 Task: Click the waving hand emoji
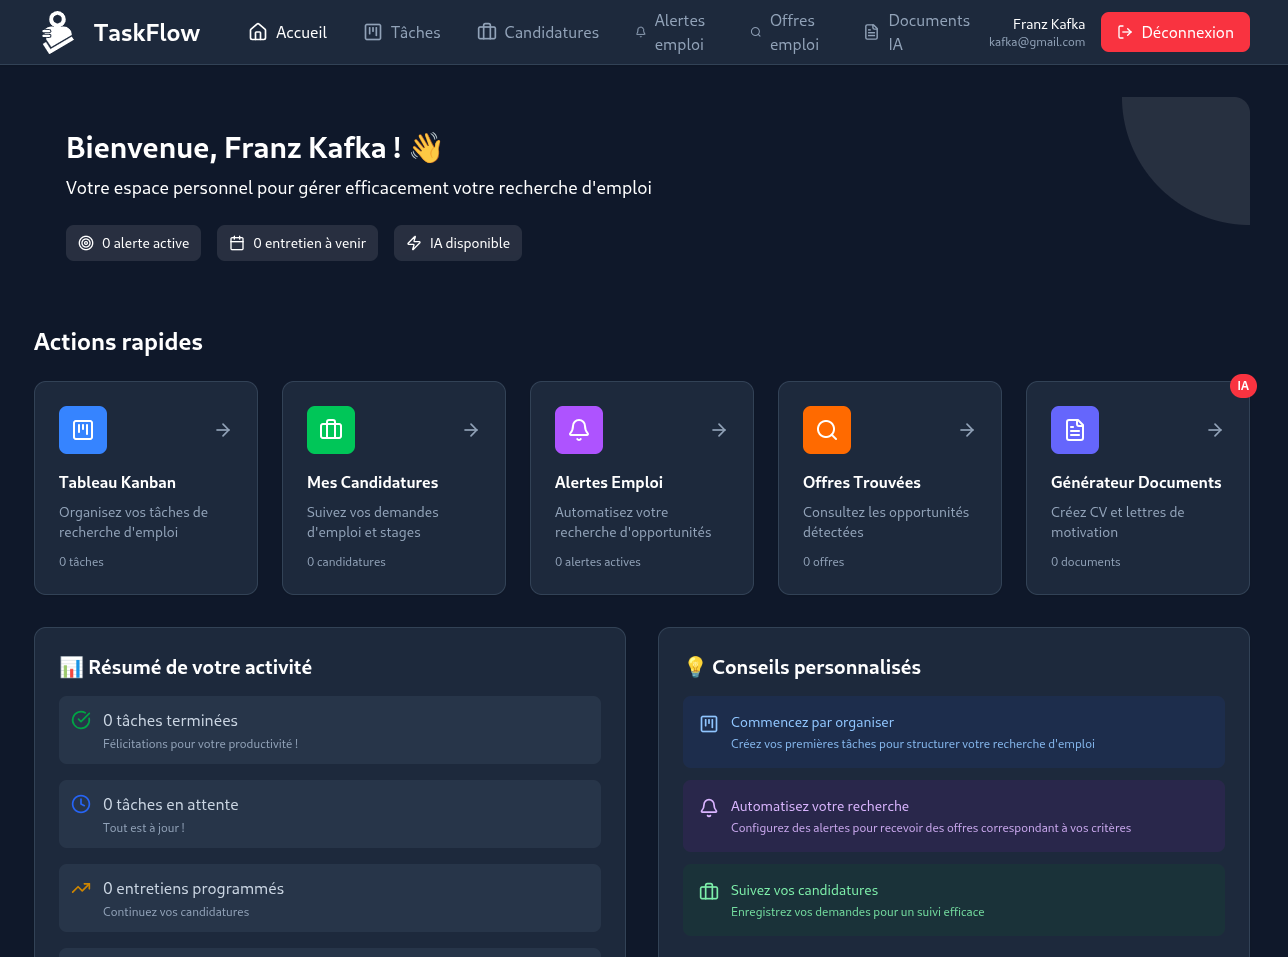click(x=426, y=148)
